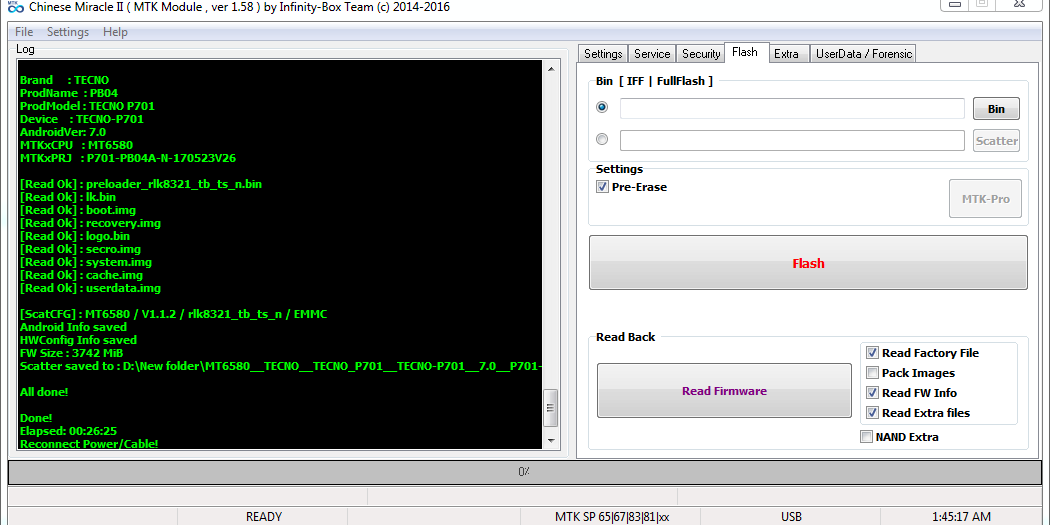Click the 1:45:17 AM clock in status bar
Viewport: 1050px width, 525px height.
pos(961,517)
